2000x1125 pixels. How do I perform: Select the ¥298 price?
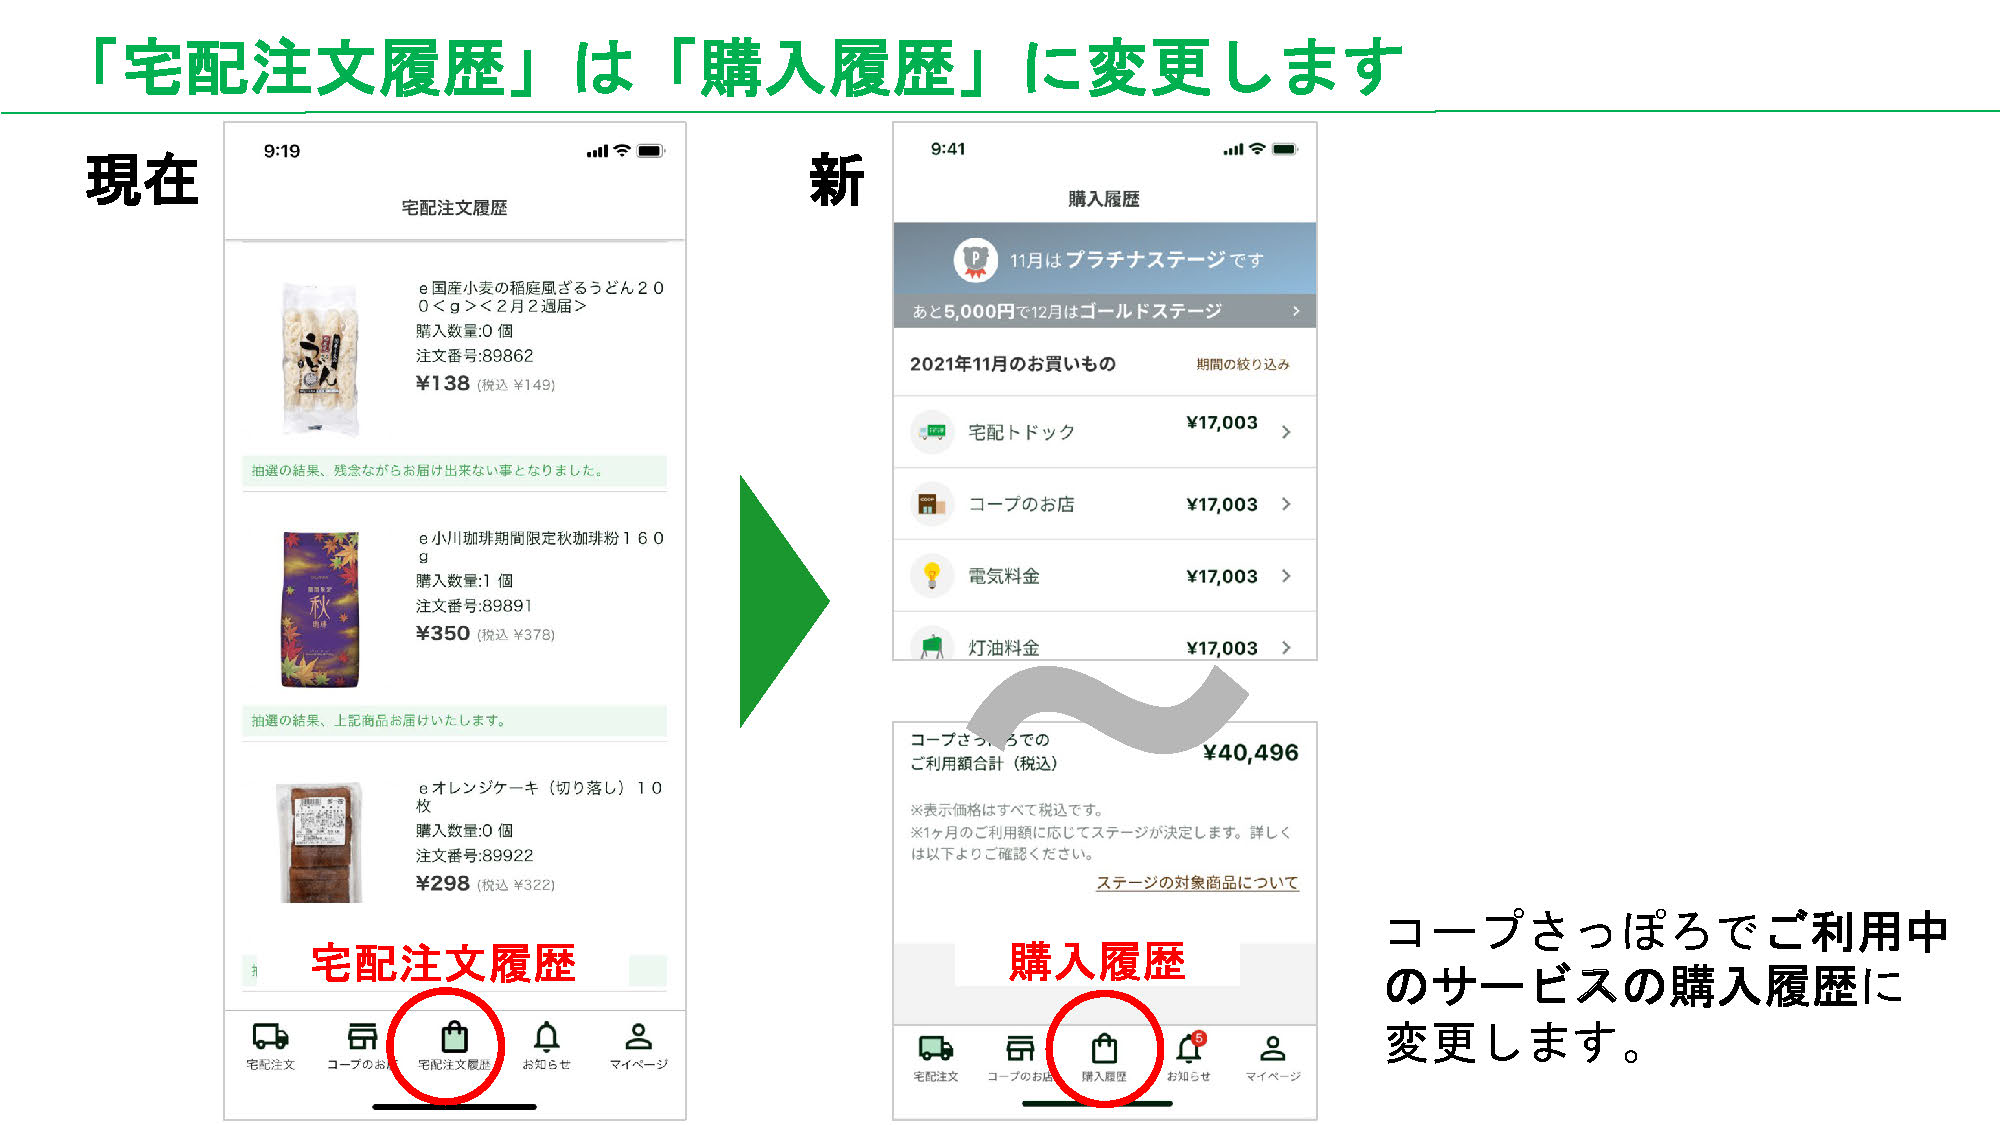442,883
